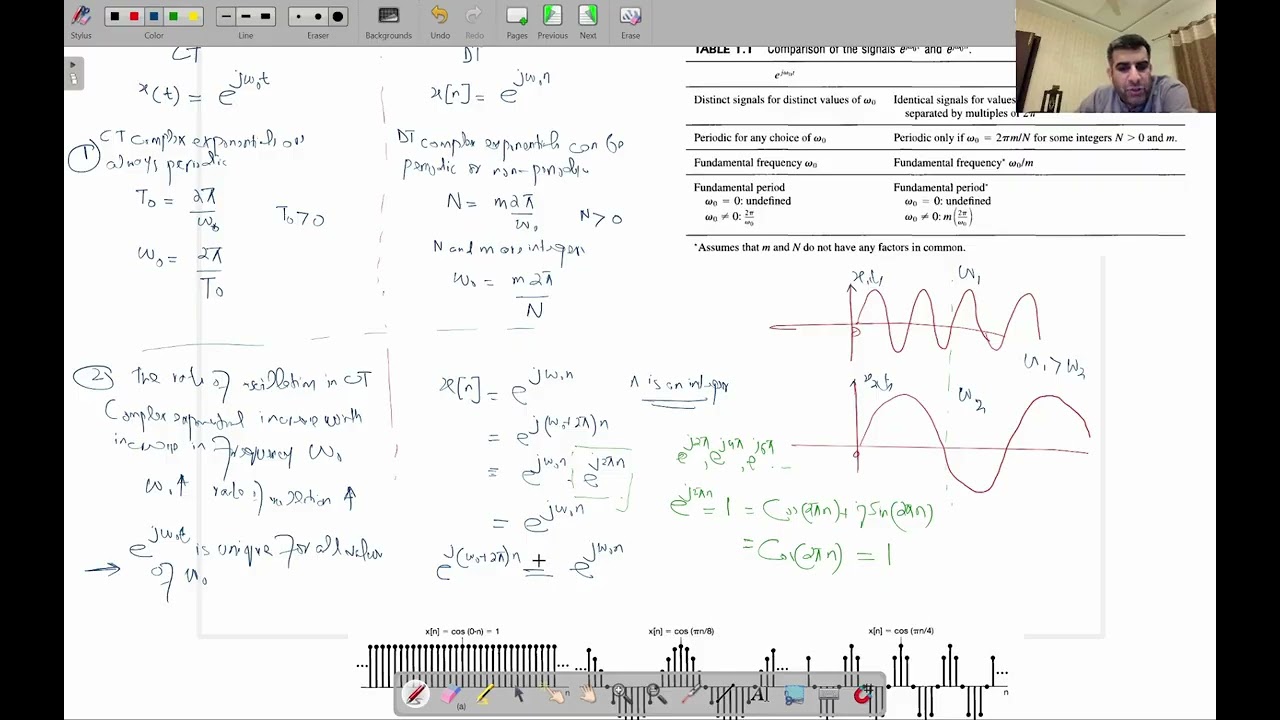Set the thick line width
The image size is (1280, 720).
click(x=265, y=16)
